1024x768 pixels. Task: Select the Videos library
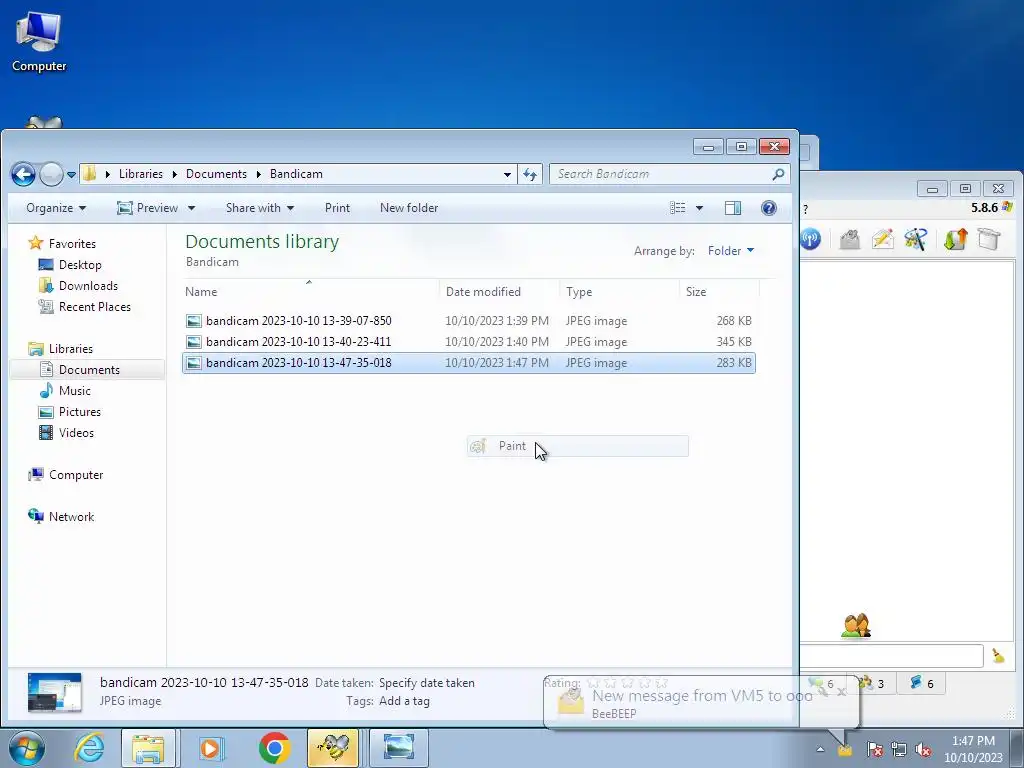click(x=76, y=432)
